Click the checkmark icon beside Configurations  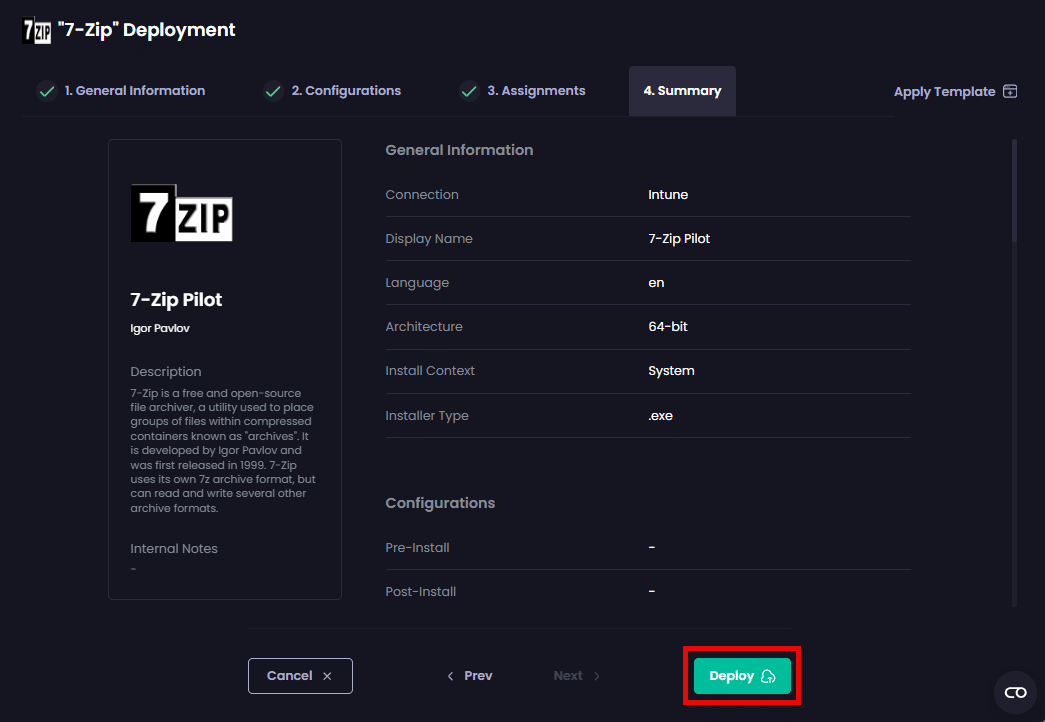[x=273, y=91]
